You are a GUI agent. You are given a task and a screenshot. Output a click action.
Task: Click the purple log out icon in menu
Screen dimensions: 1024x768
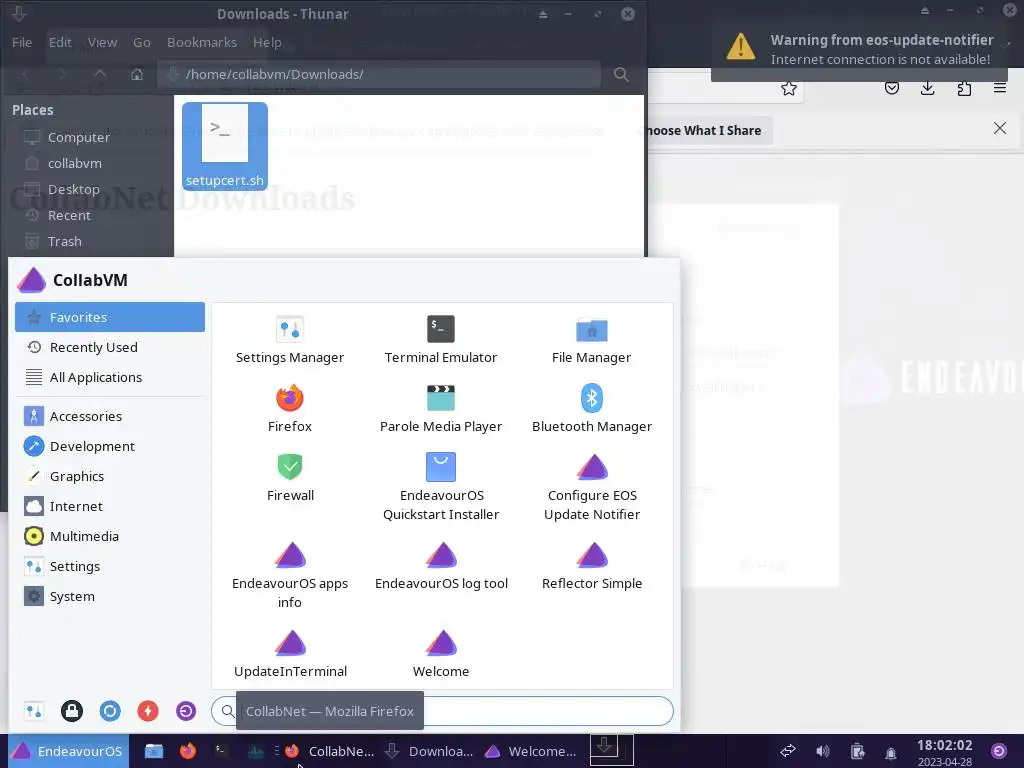click(x=185, y=711)
